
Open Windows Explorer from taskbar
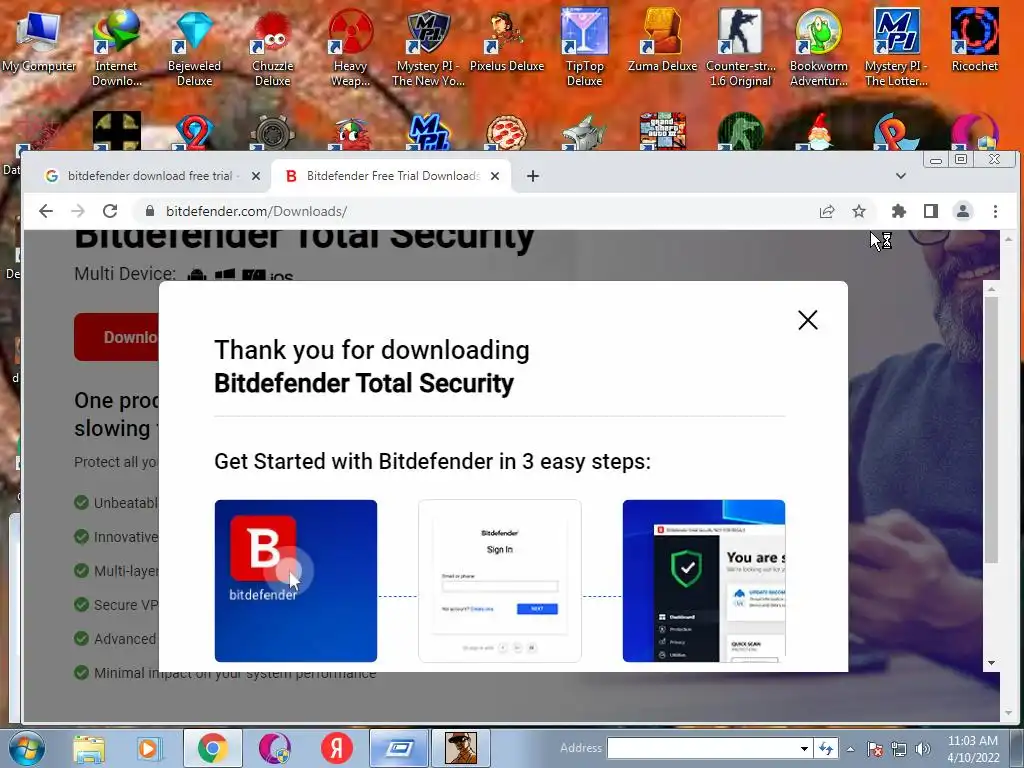(88, 748)
